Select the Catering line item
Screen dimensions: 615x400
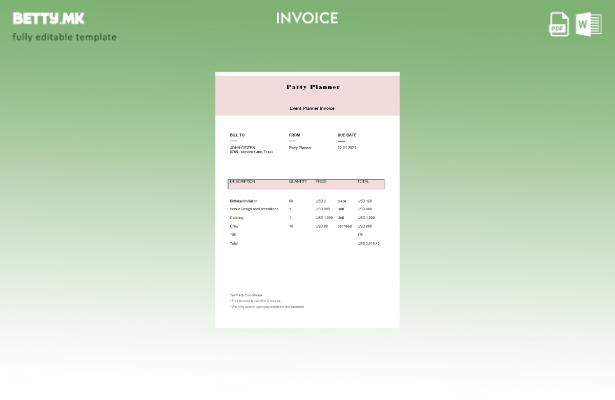point(237,217)
